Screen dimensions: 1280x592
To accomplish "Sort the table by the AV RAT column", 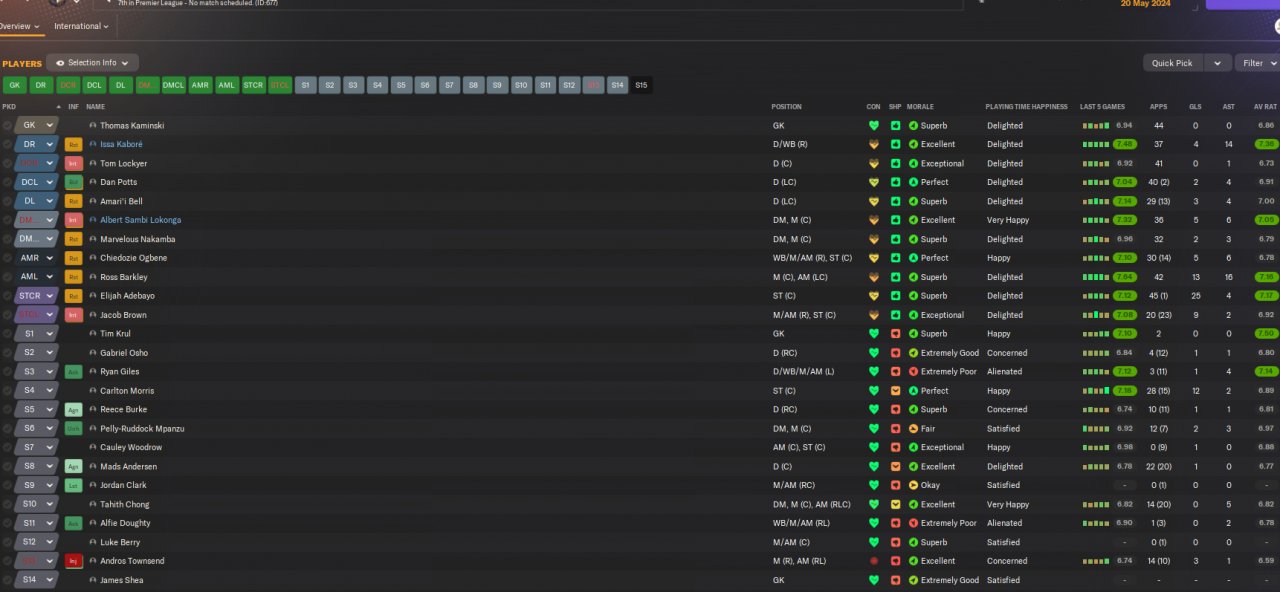I will (x=1265, y=107).
